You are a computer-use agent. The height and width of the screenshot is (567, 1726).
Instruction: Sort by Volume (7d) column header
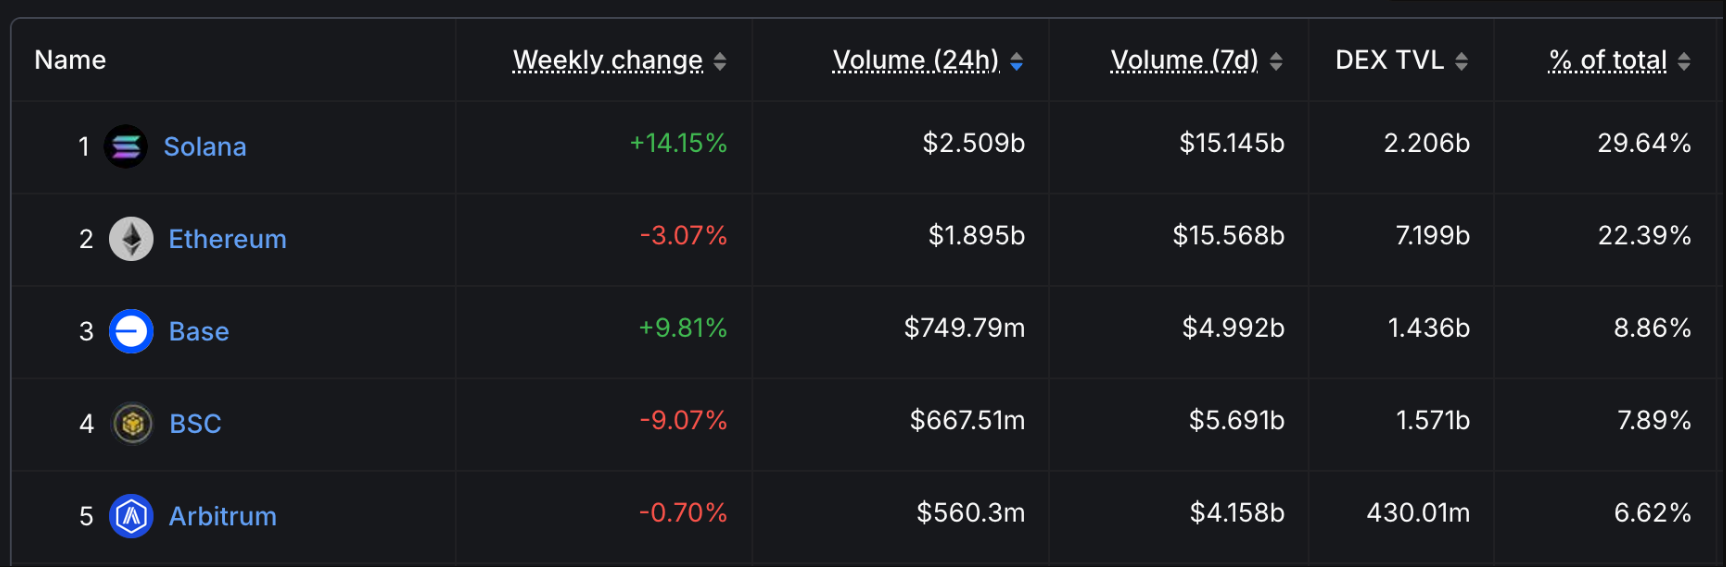[1184, 61]
